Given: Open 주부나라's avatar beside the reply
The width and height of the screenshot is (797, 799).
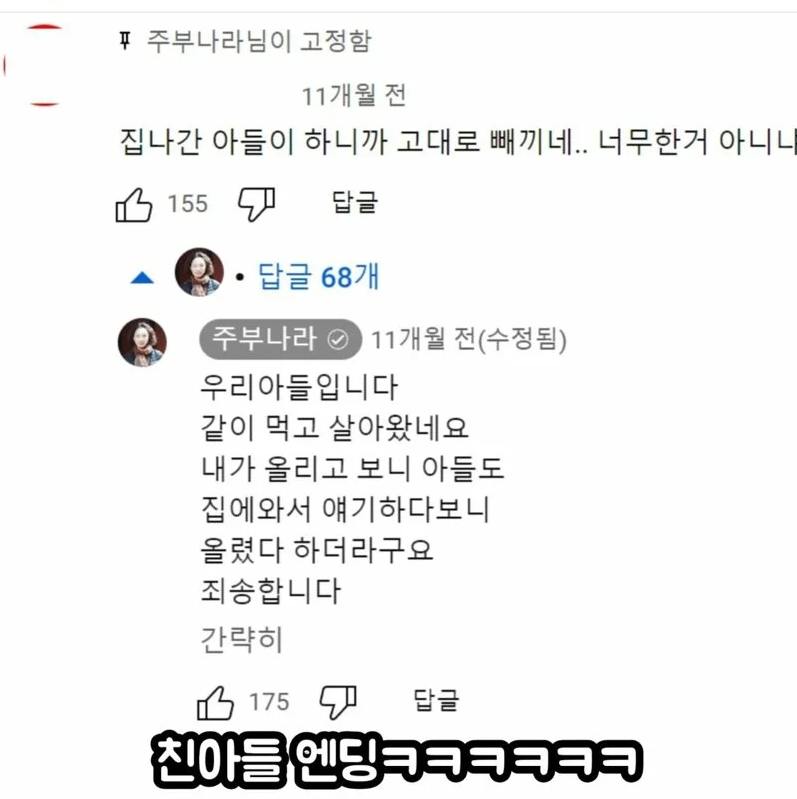Looking at the screenshot, I should 142,342.
